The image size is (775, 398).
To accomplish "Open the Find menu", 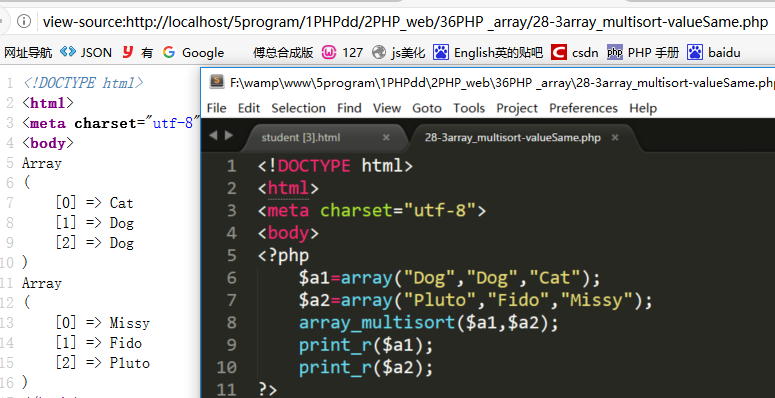I will click(349, 108).
